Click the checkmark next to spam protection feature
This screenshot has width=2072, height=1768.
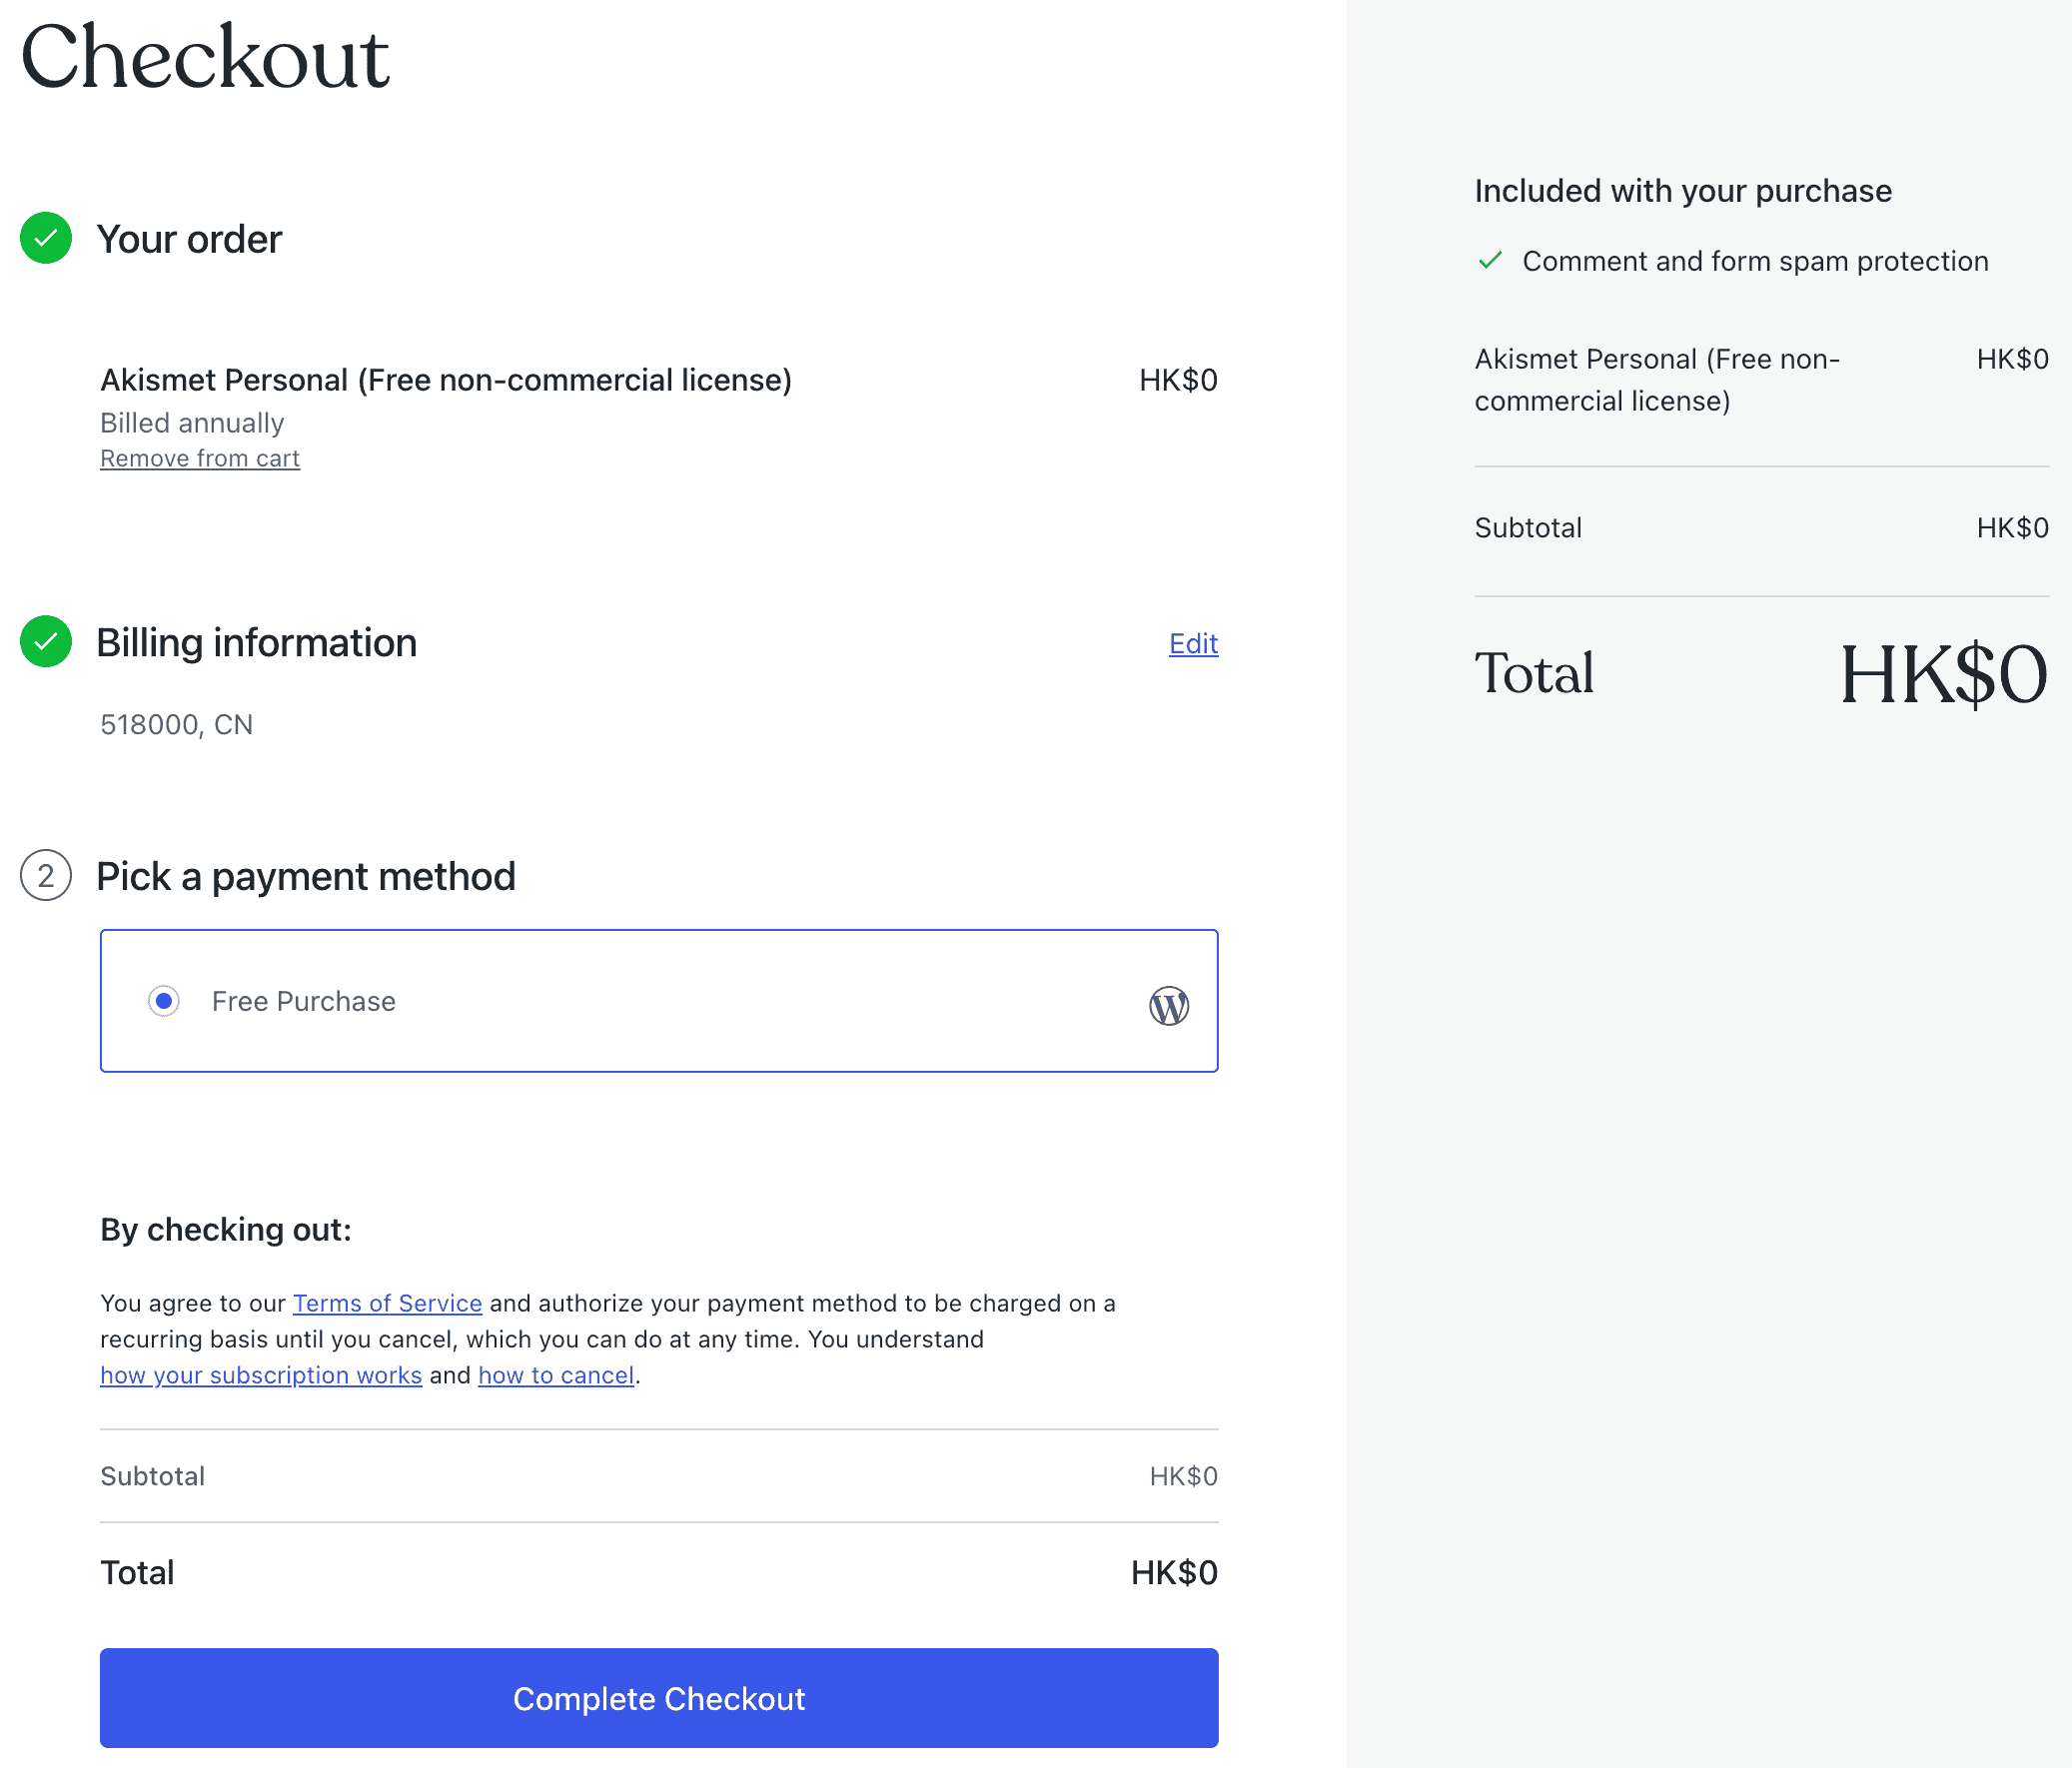click(x=1490, y=261)
